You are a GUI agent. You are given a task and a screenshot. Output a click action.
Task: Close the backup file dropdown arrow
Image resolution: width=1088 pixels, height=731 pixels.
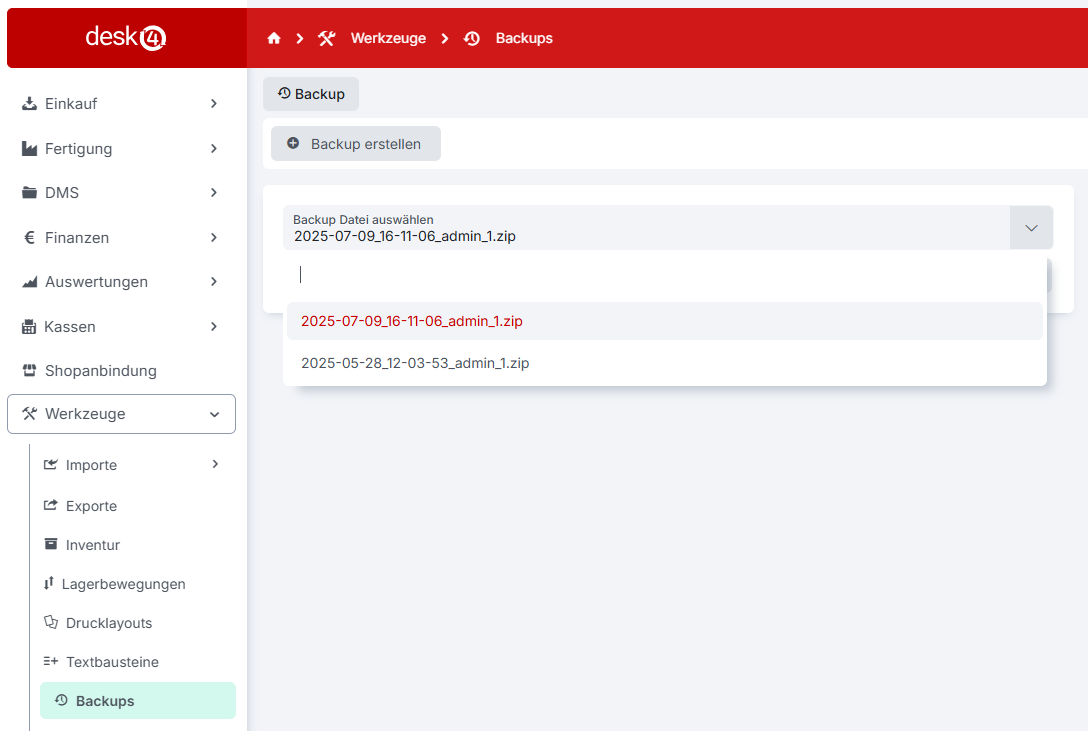1031,228
